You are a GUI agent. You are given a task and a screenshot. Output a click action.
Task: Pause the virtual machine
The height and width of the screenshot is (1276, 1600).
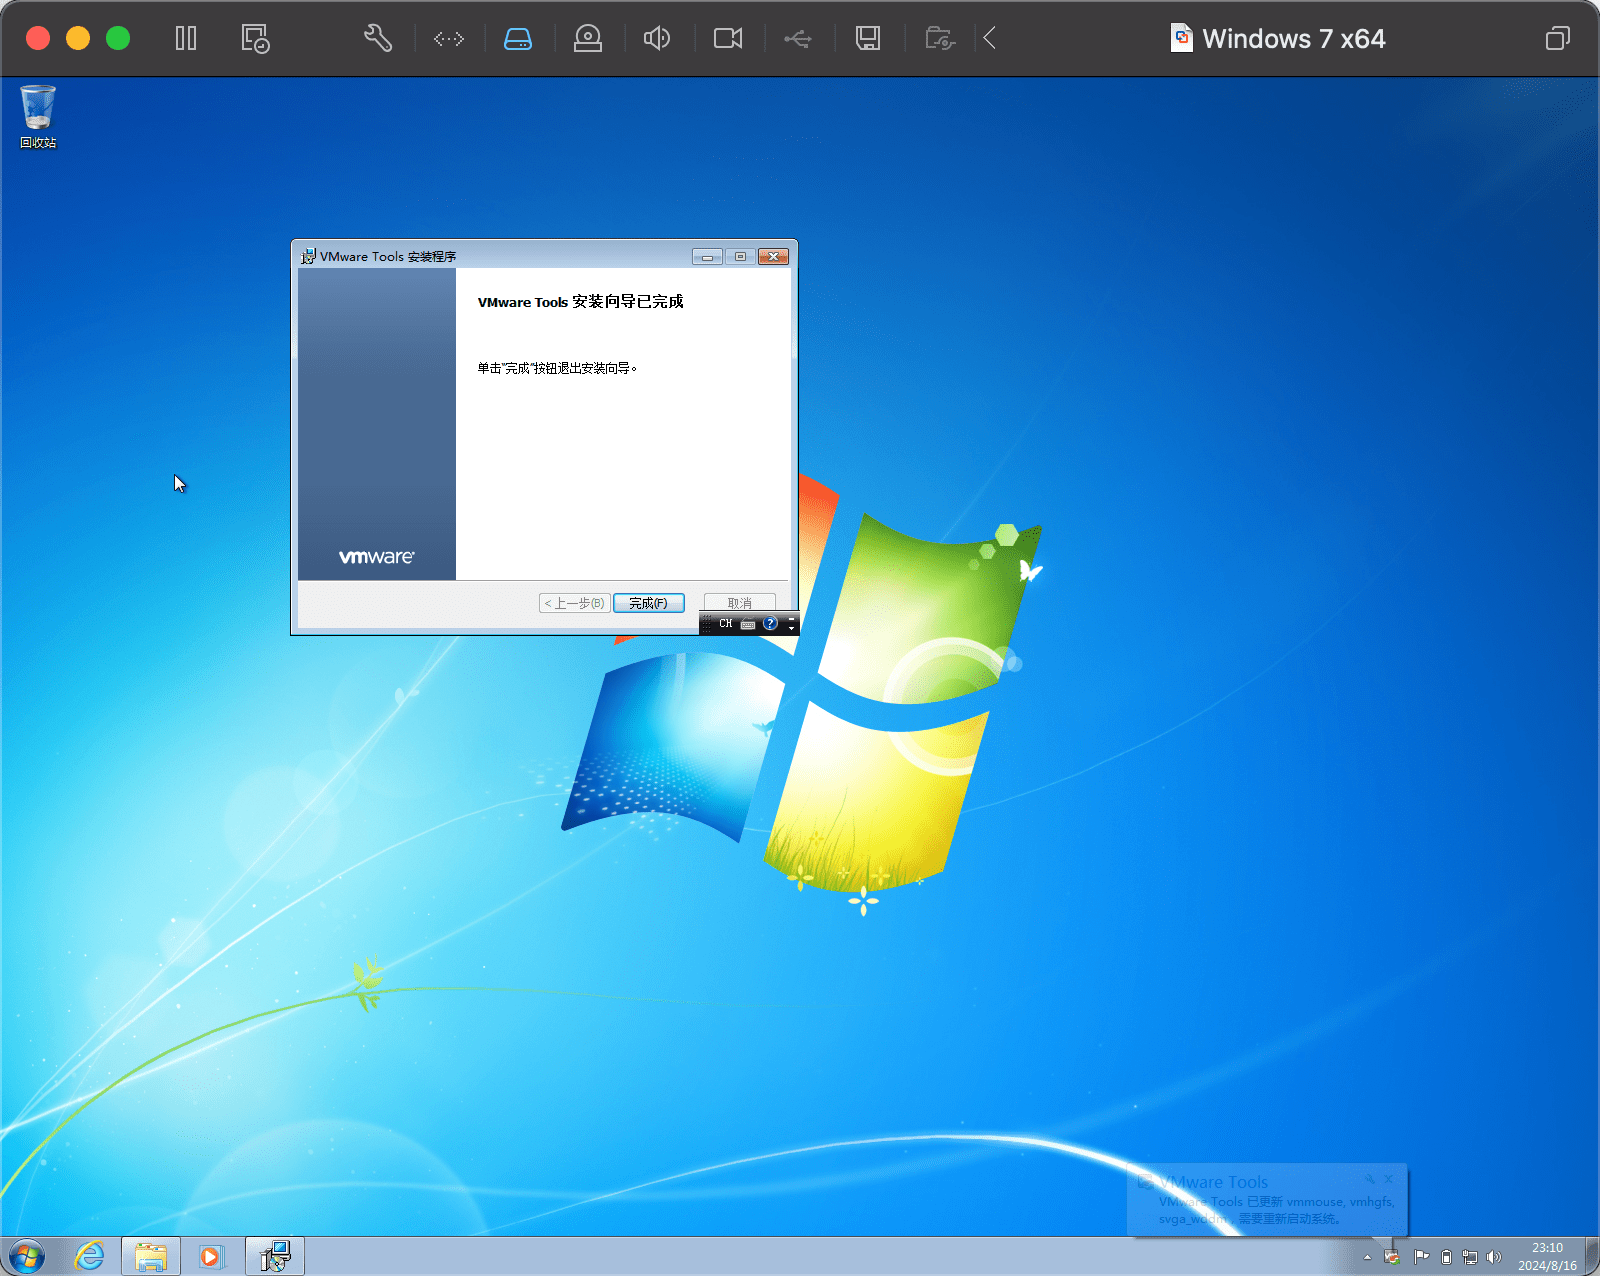pyautogui.click(x=186, y=39)
